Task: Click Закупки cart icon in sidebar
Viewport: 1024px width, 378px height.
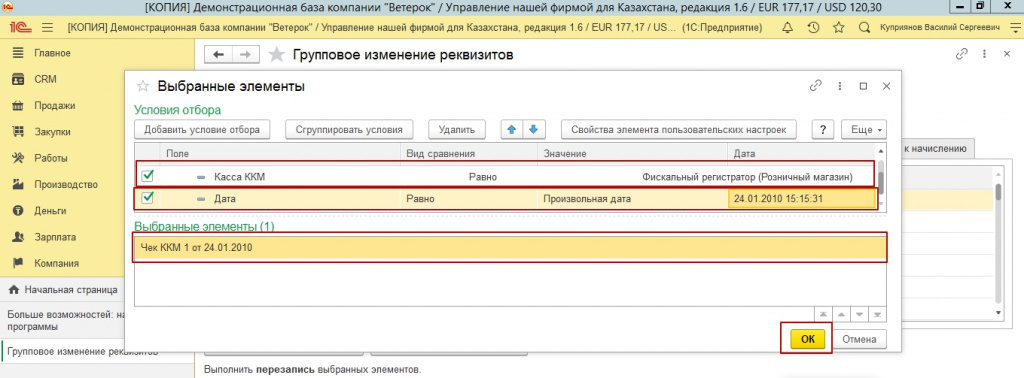Action: [x=19, y=132]
